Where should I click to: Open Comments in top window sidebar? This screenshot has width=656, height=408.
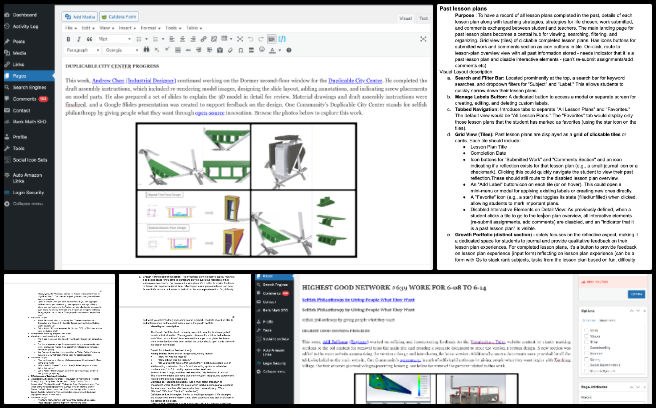click(24, 99)
